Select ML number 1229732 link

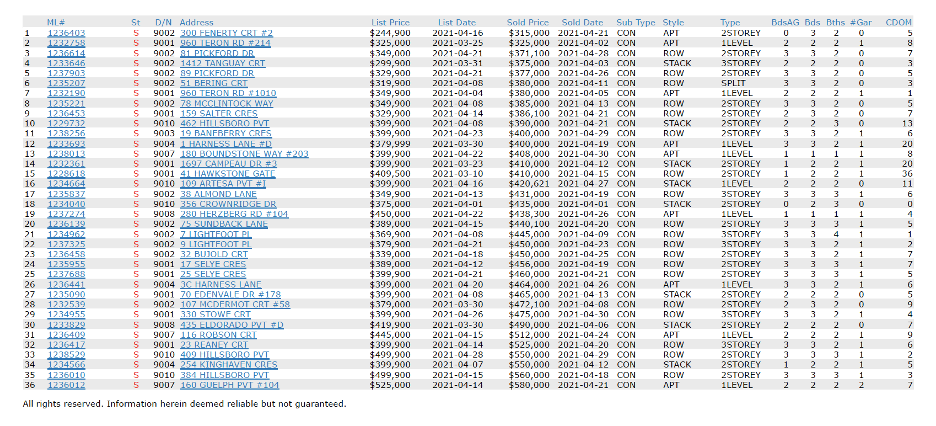(x=66, y=123)
